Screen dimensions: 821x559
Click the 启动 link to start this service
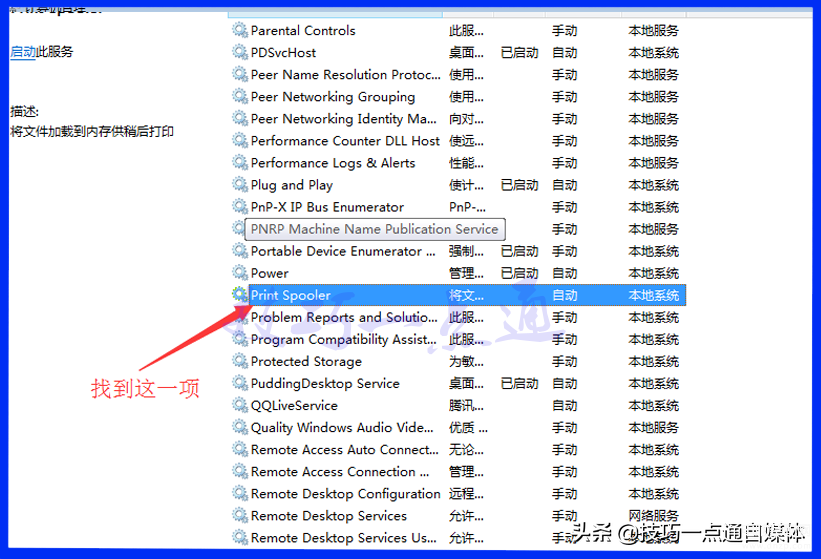[x=23, y=52]
